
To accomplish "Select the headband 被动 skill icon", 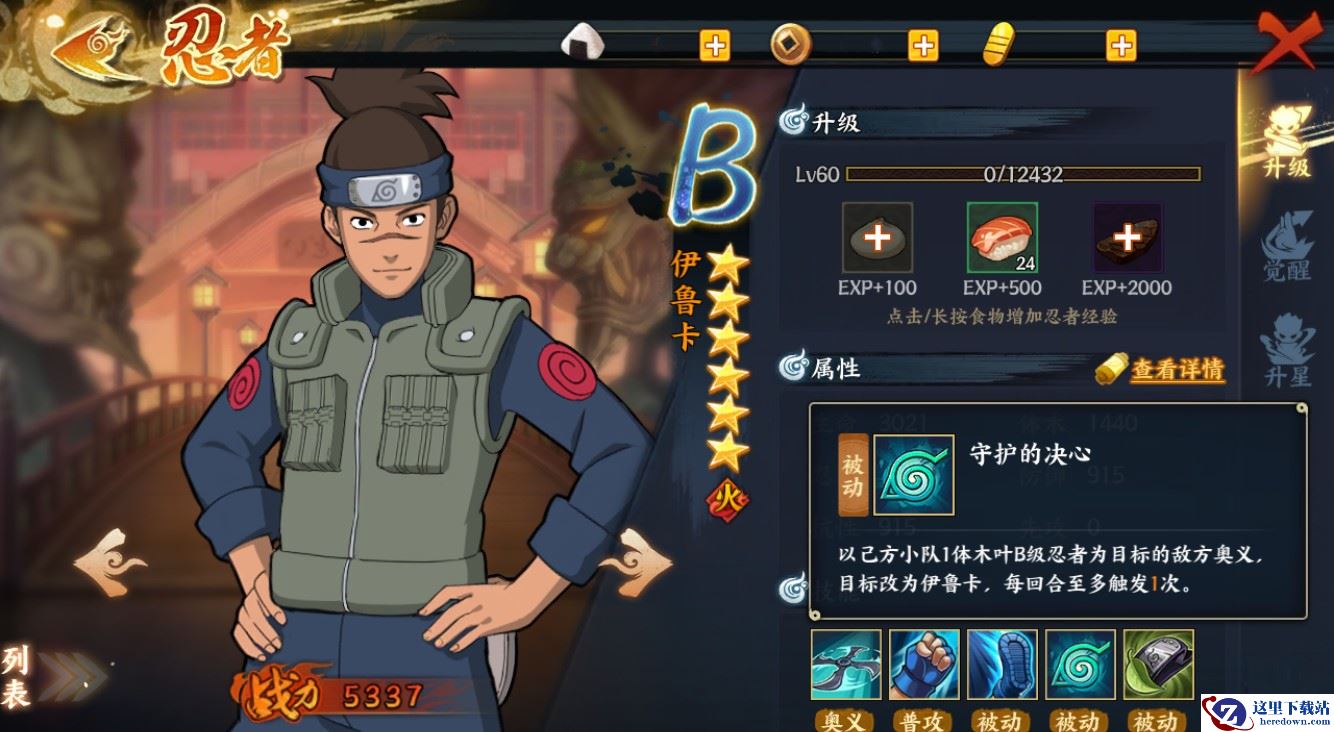I will (x=1158, y=665).
